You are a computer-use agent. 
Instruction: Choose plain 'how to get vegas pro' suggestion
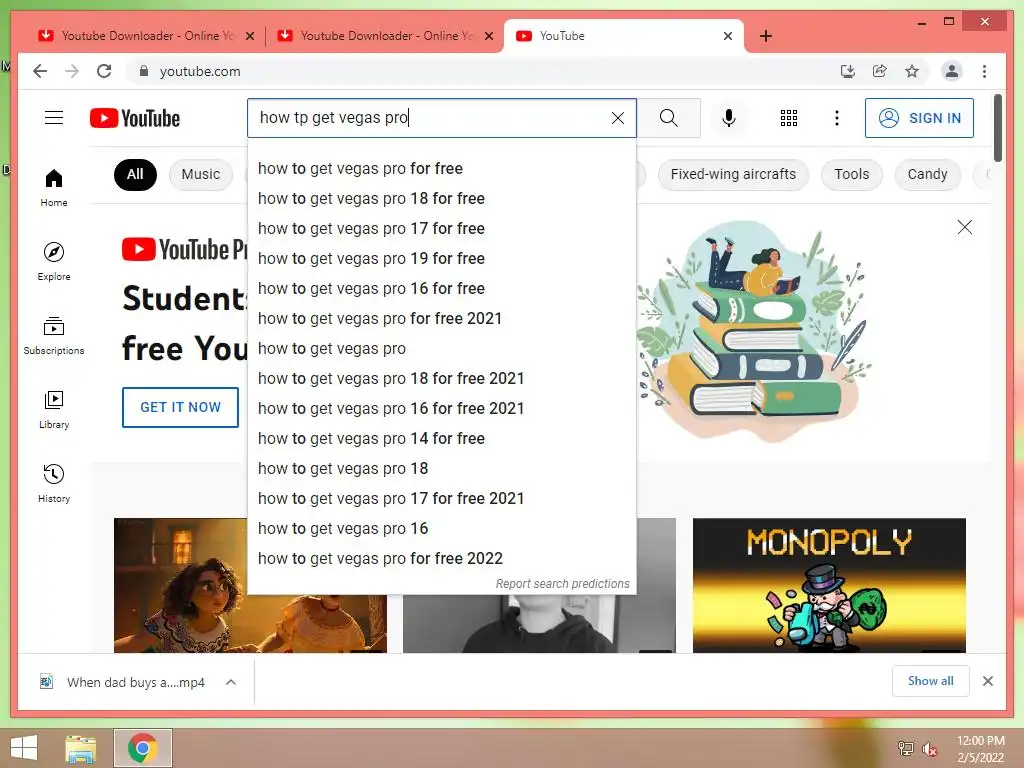(x=442, y=349)
